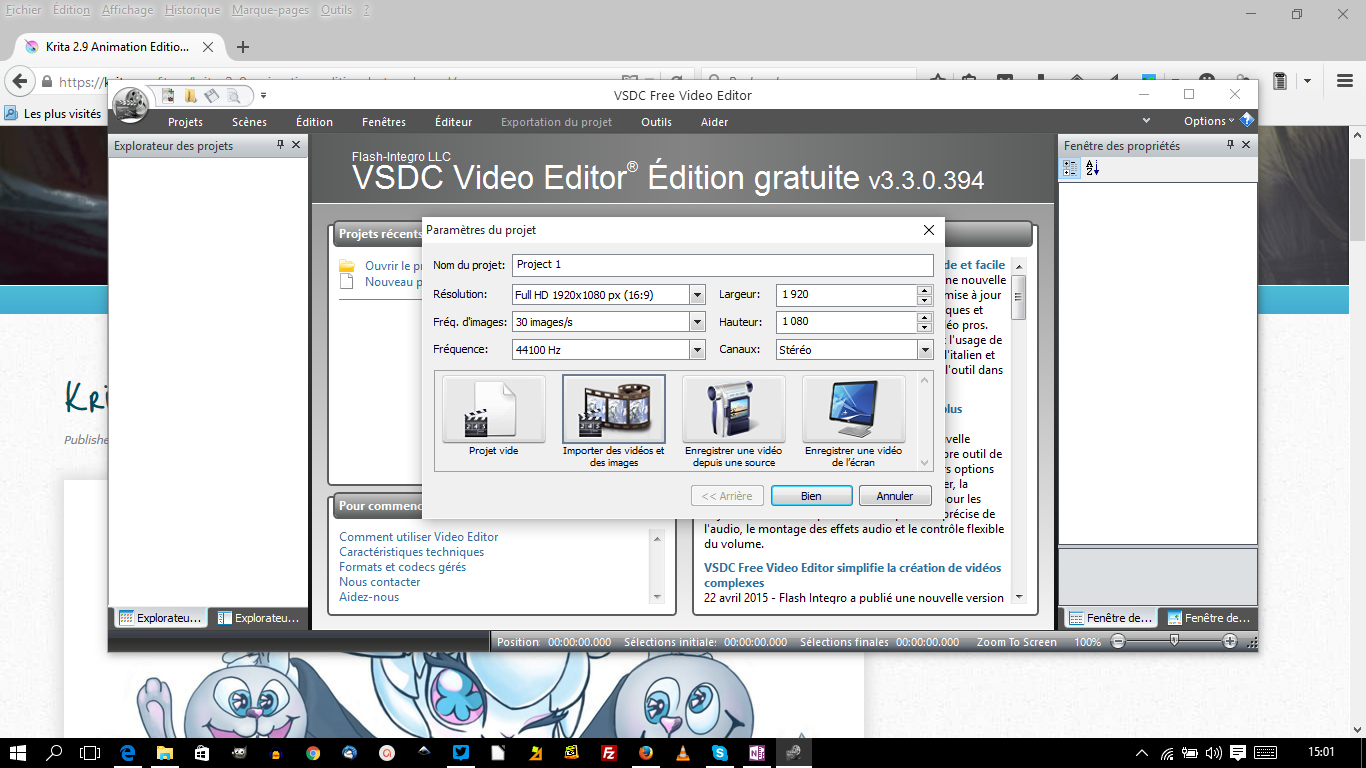The width and height of the screenshot is (1366, 768).
Task: Pin the Explorateur des projets panel
Action: click(x=281, y=145)
